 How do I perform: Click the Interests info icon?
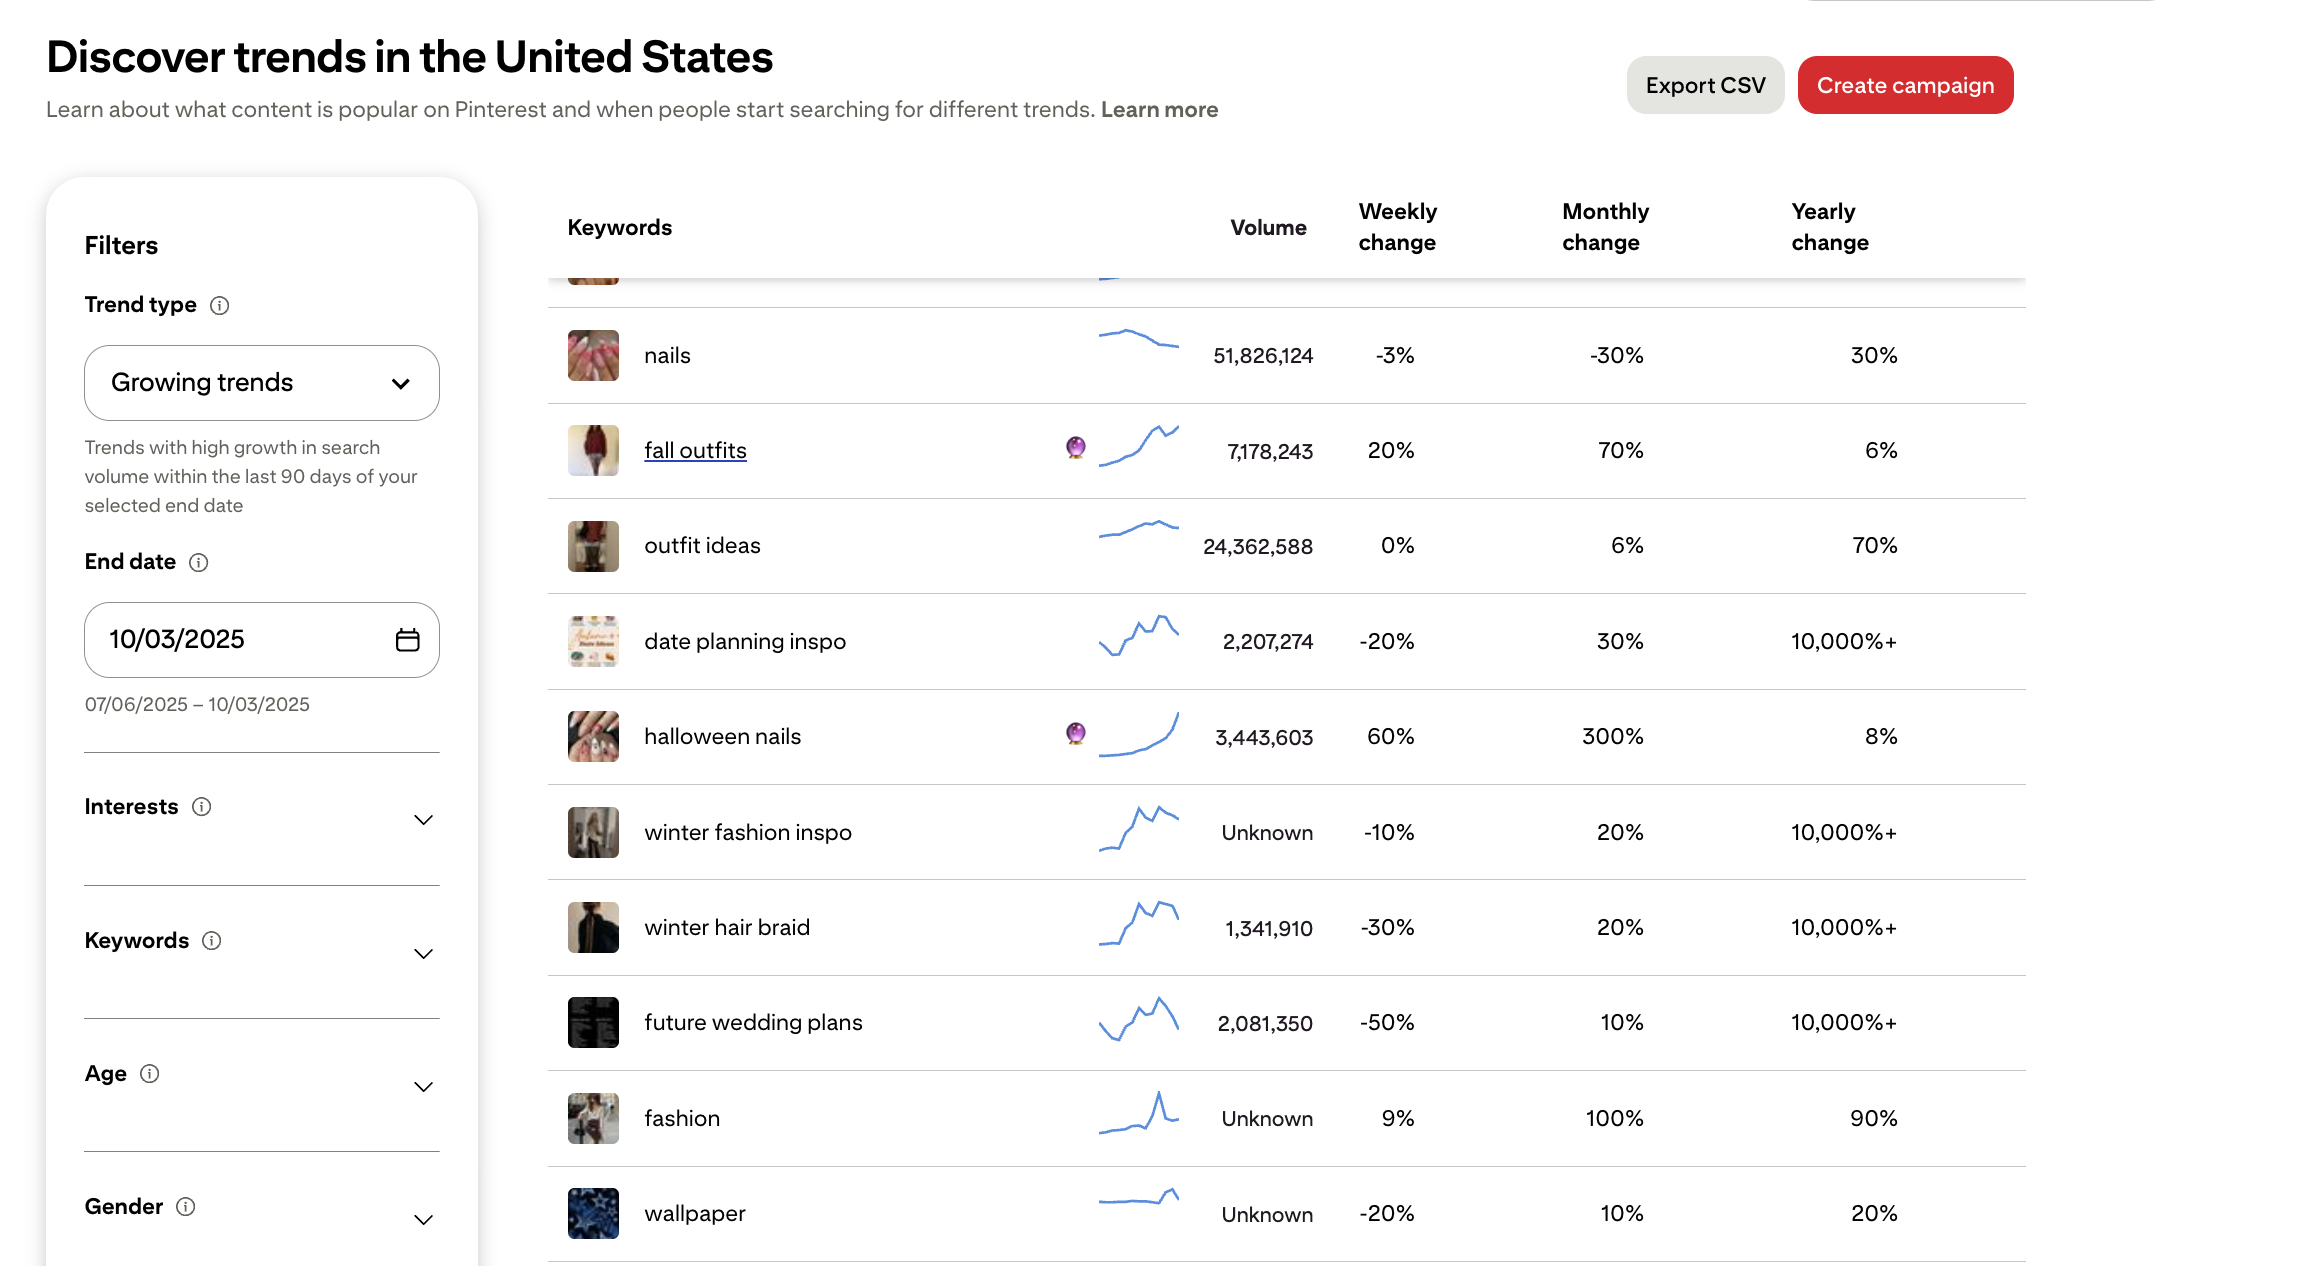[202, 807]
